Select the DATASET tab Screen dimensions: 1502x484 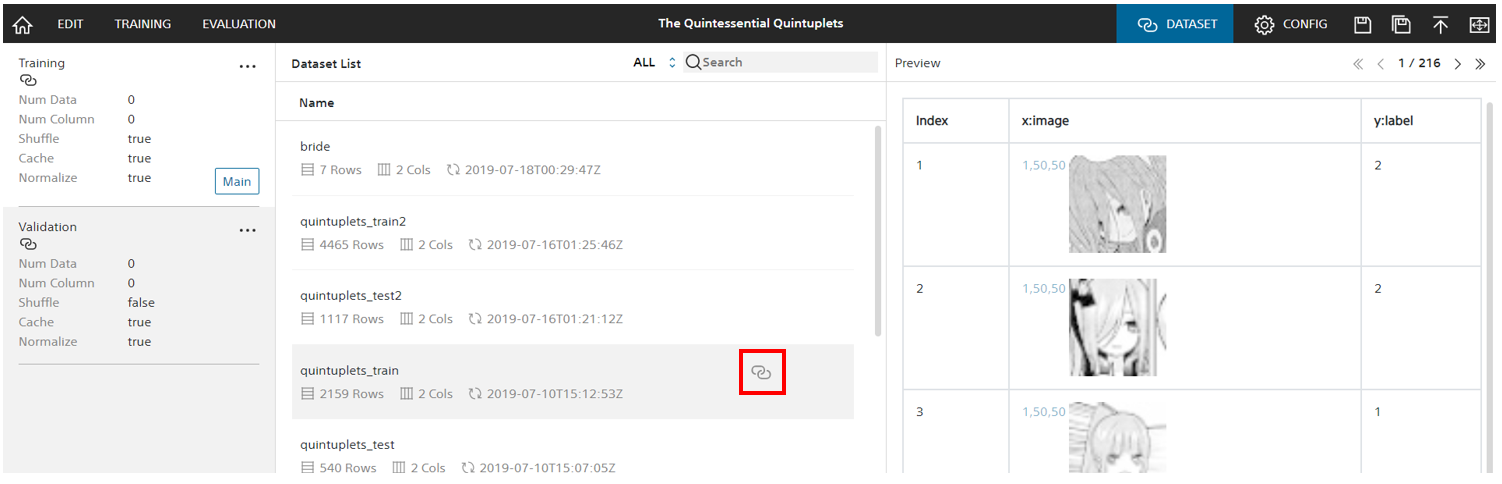tap(1175, 24)
